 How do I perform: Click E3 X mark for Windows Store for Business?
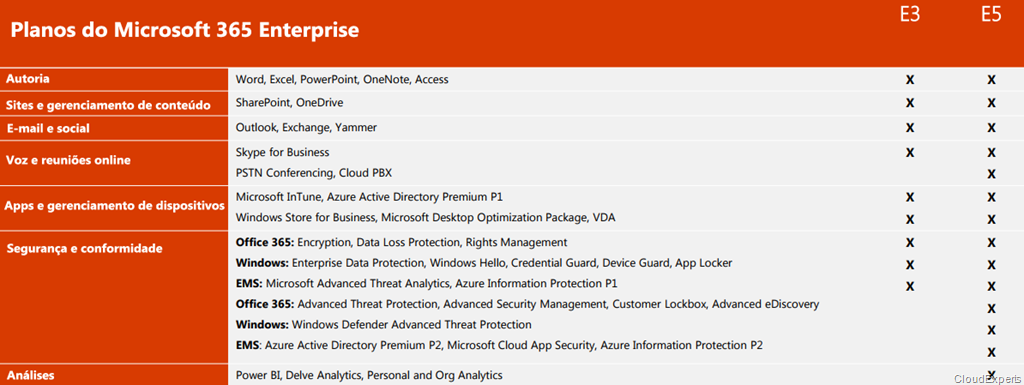coord(910,219)
